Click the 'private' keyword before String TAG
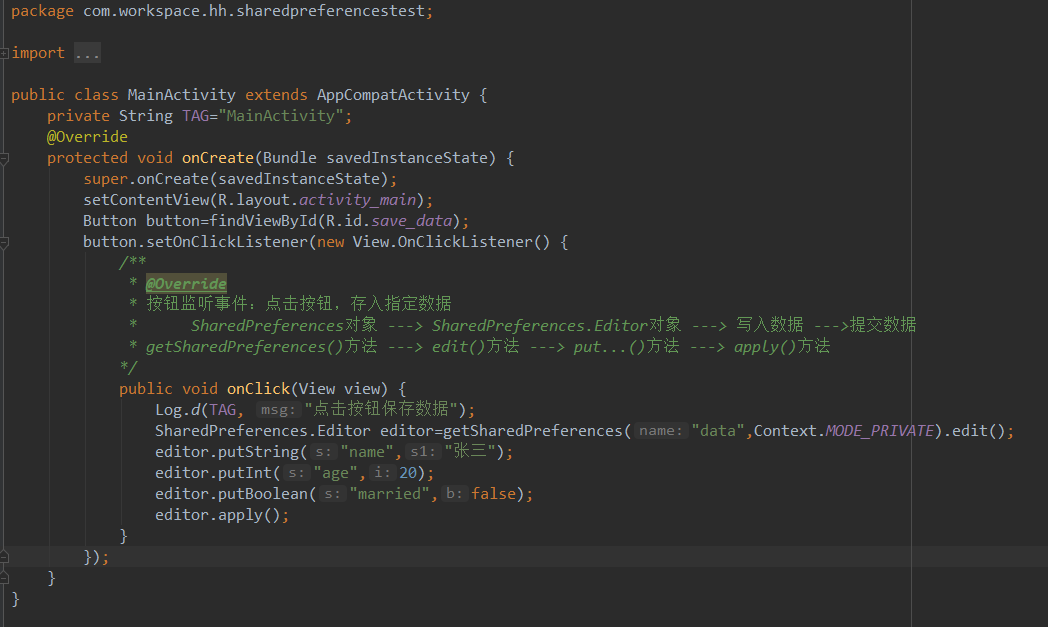This screenshot has height=627, width=1048. tap(78, 116)
